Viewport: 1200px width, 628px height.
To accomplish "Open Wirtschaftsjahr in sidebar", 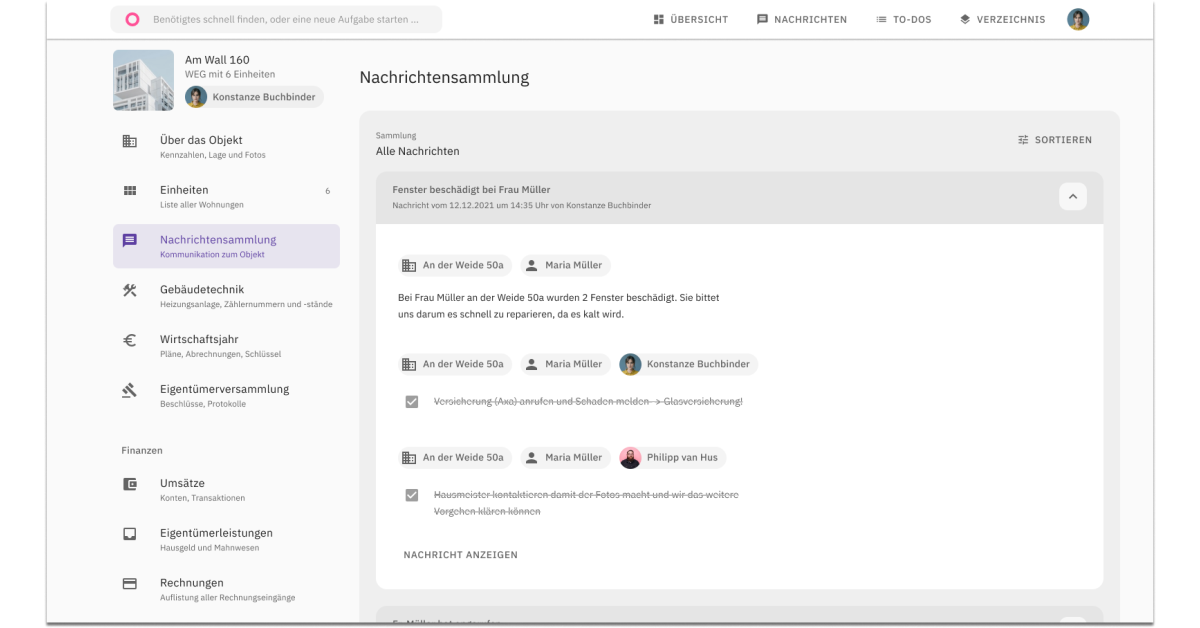I will pos(226,346).
